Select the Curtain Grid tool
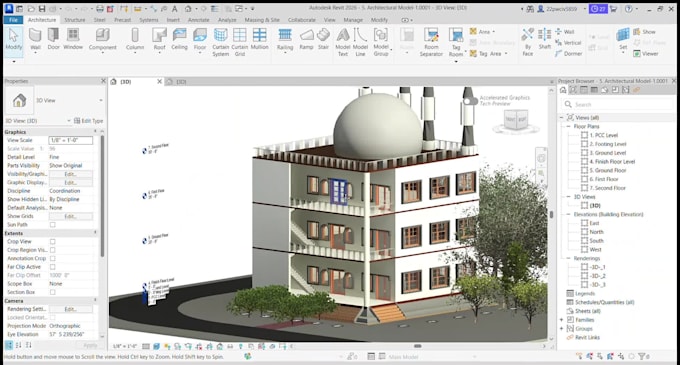680x365 pixels. click(240, 42)
